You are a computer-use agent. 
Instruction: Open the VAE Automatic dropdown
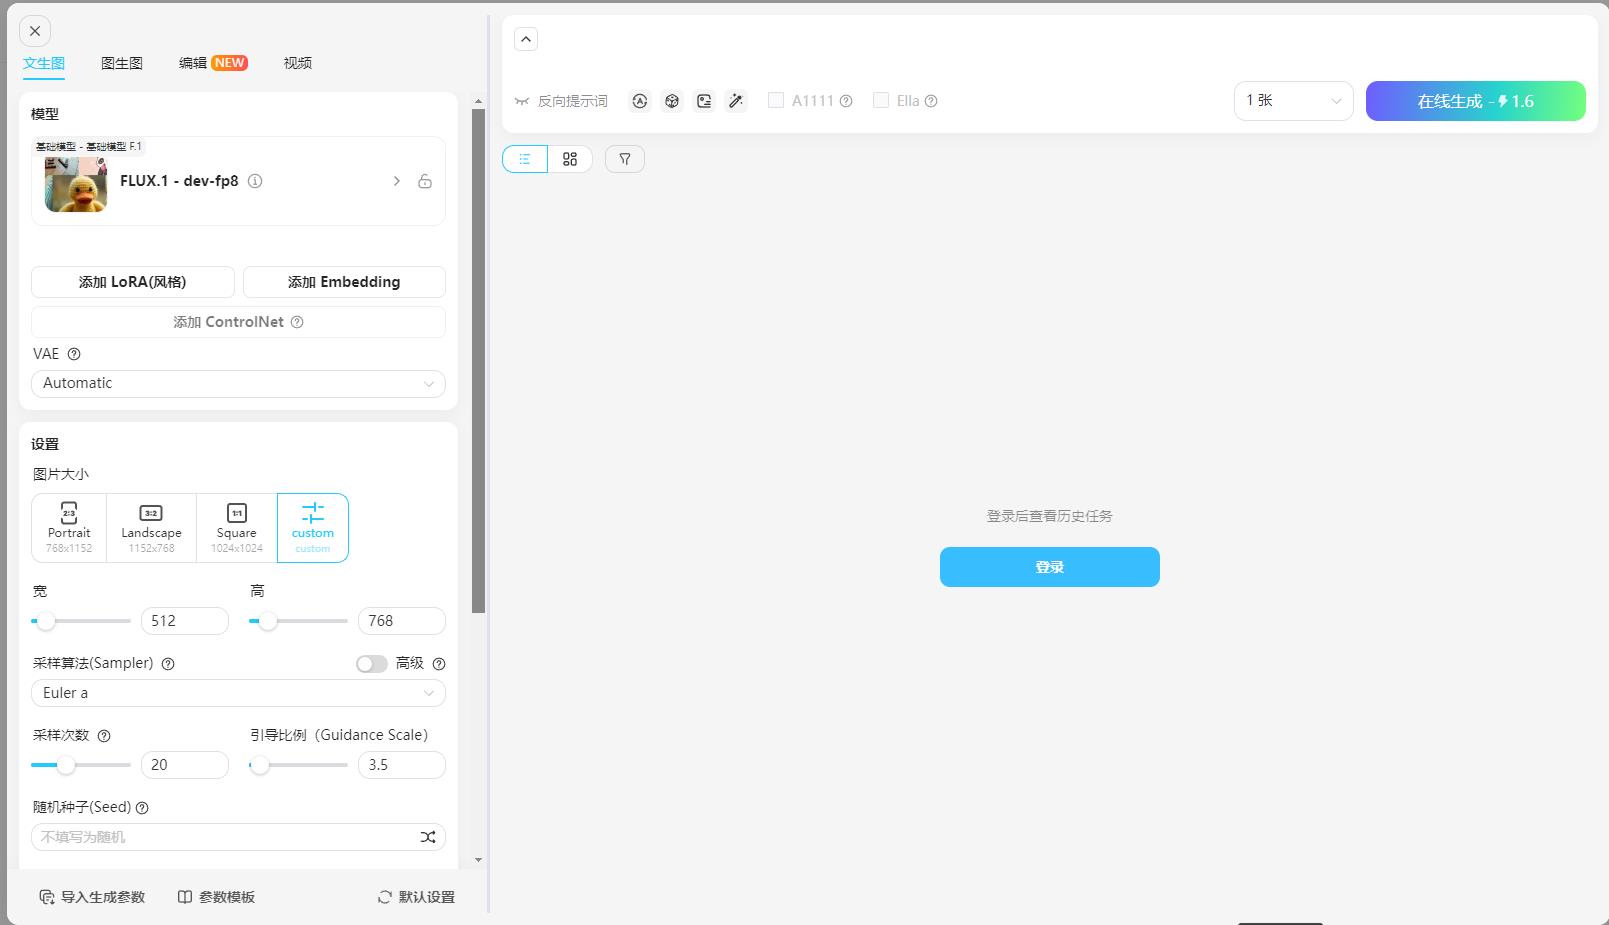238,384
